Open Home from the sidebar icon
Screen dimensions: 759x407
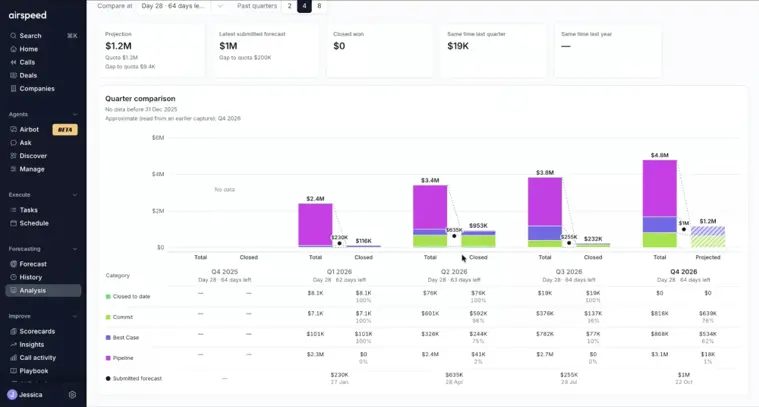13,49
